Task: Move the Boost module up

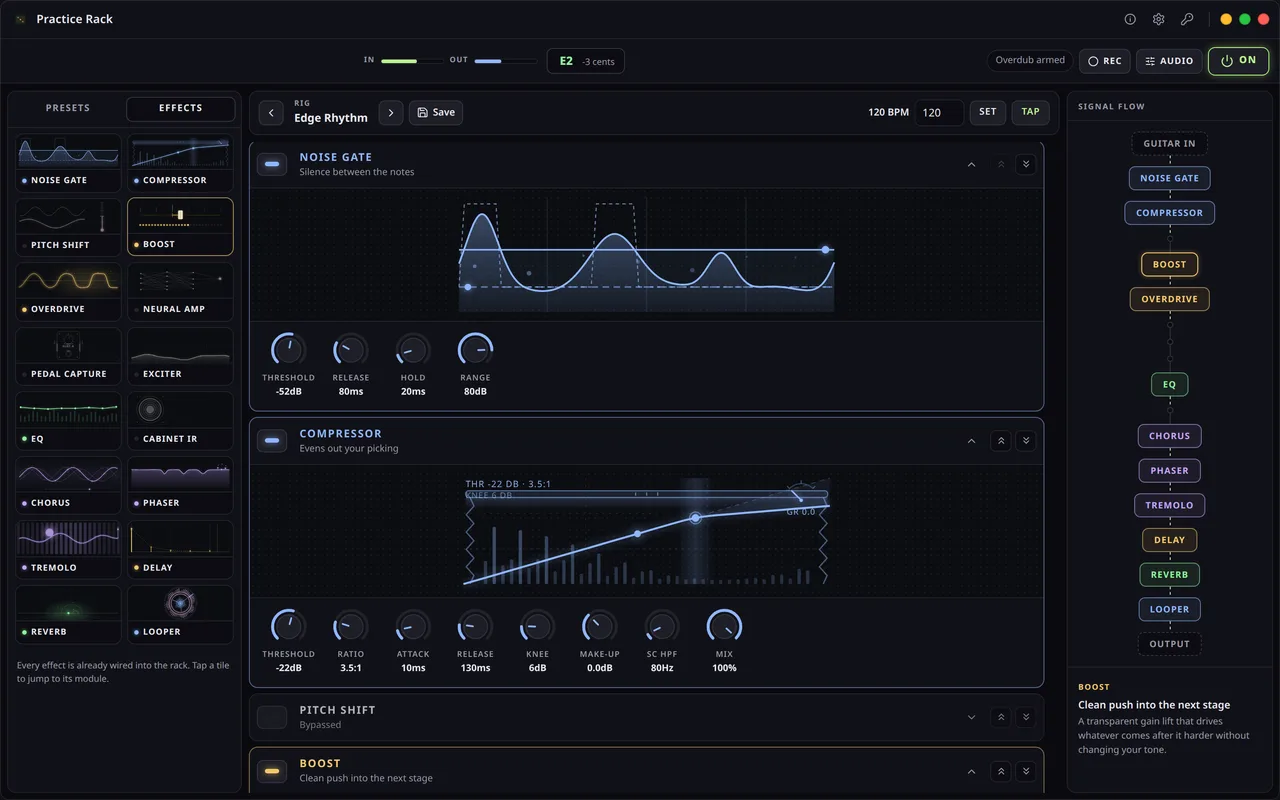Action: 1001,771
